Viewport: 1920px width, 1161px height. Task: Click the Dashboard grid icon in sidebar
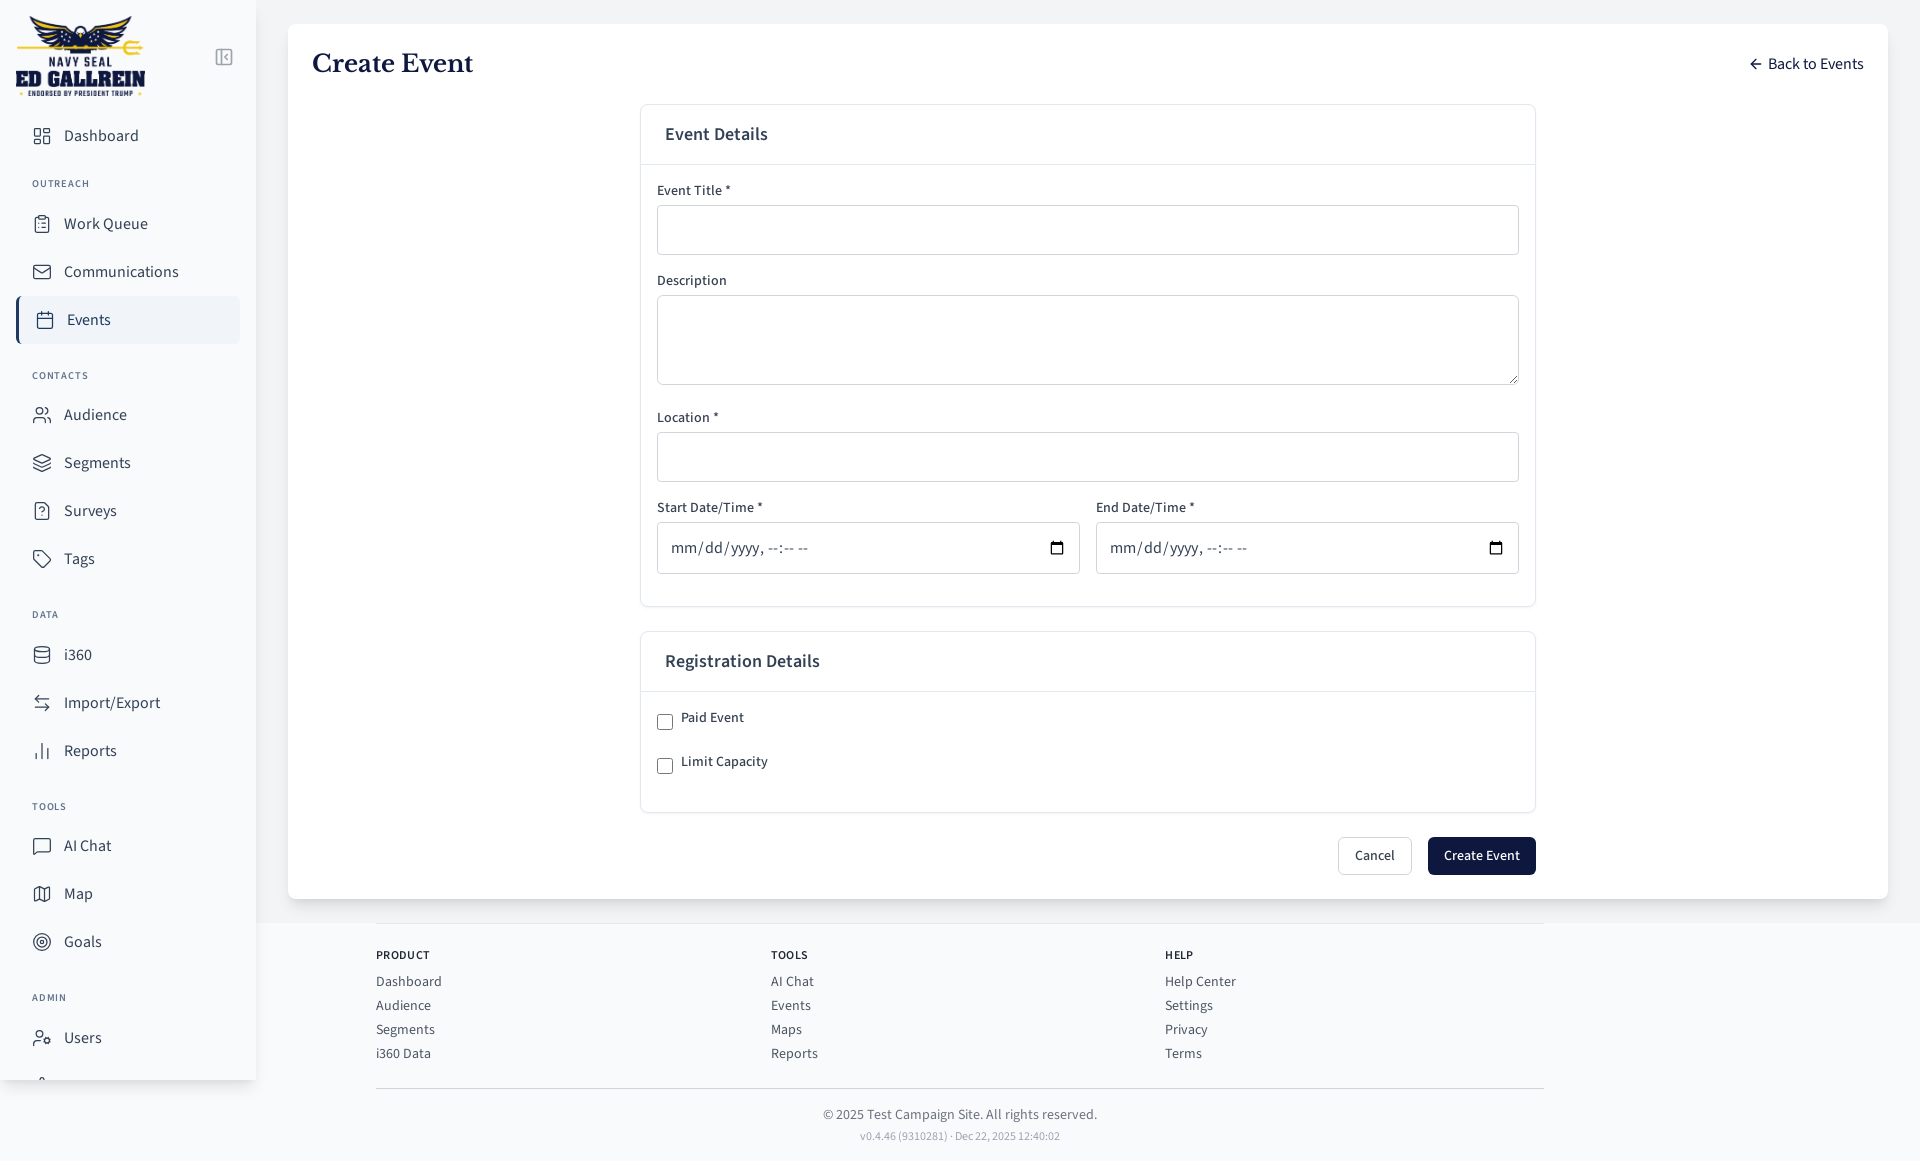42,136
